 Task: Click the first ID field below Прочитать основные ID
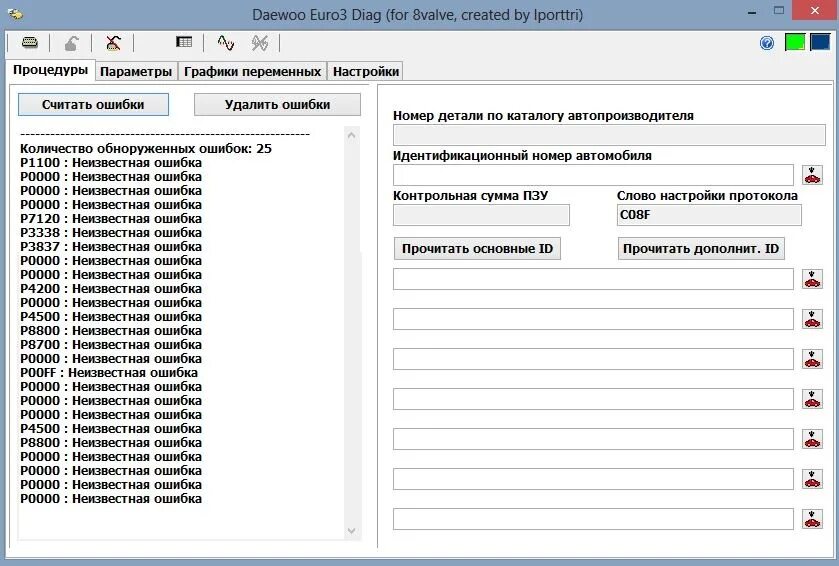[x=593, y=279]
